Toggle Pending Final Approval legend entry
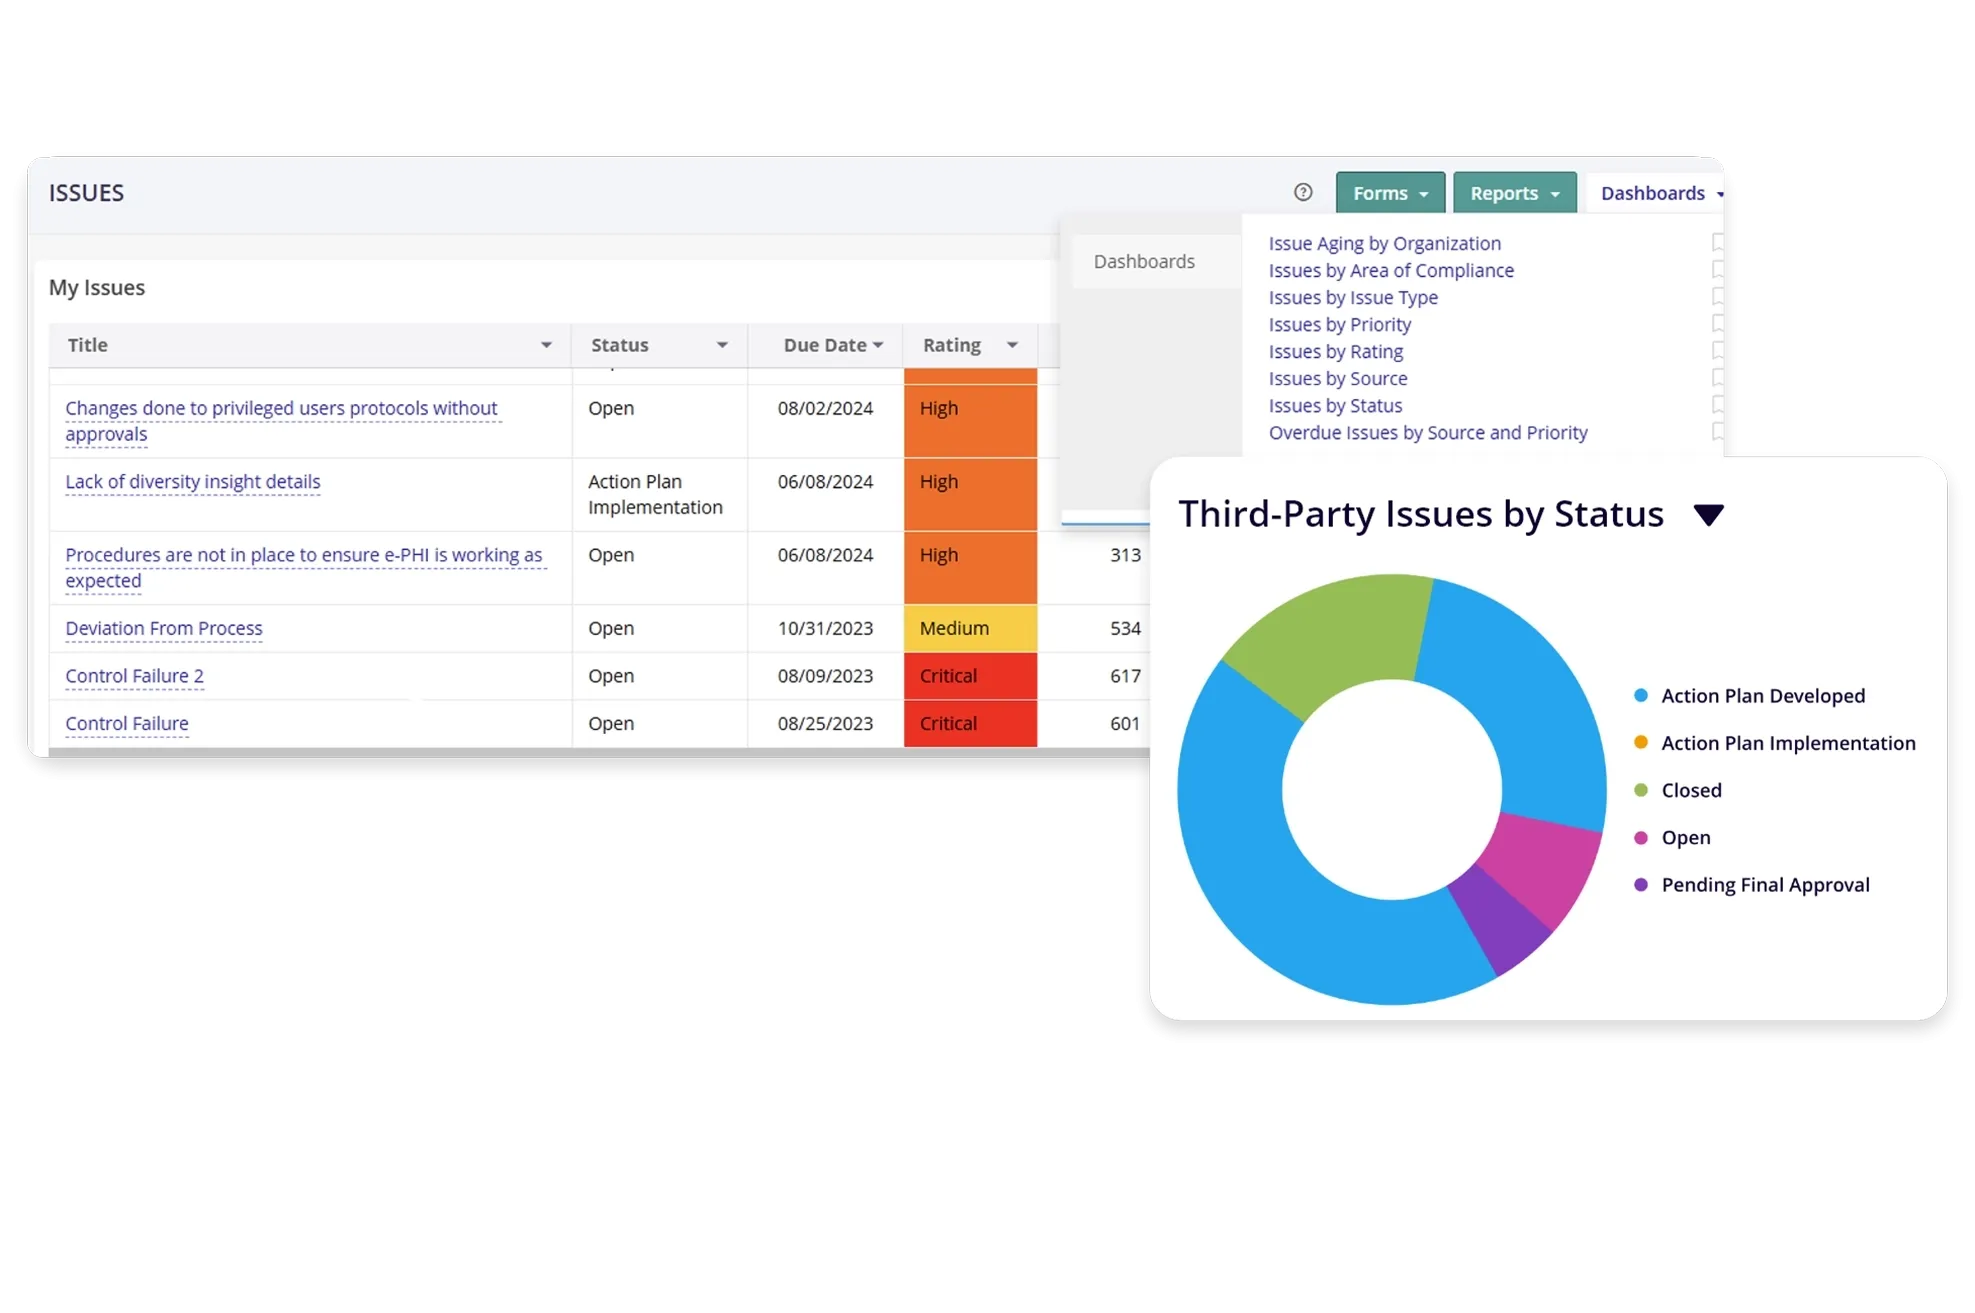This screenshot has height=1313, width=1975. (1764, 885)
